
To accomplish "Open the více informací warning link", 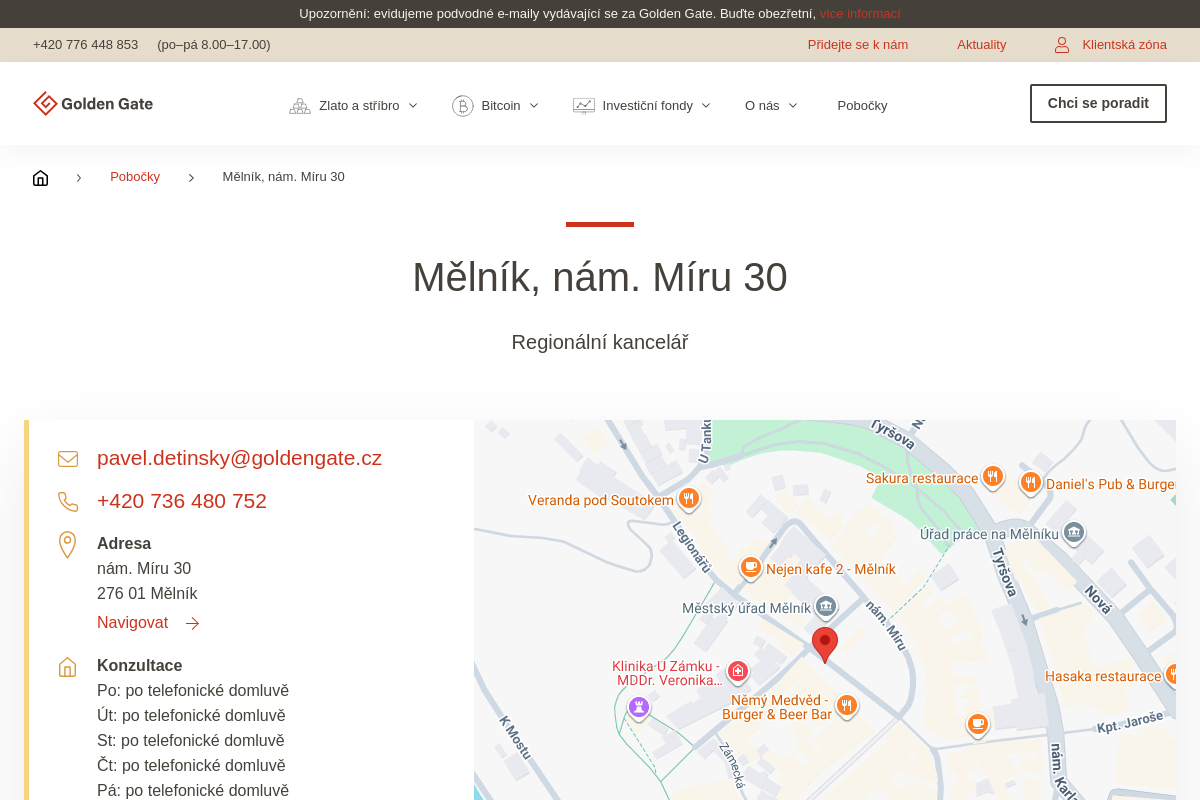I will pos(859,14).
